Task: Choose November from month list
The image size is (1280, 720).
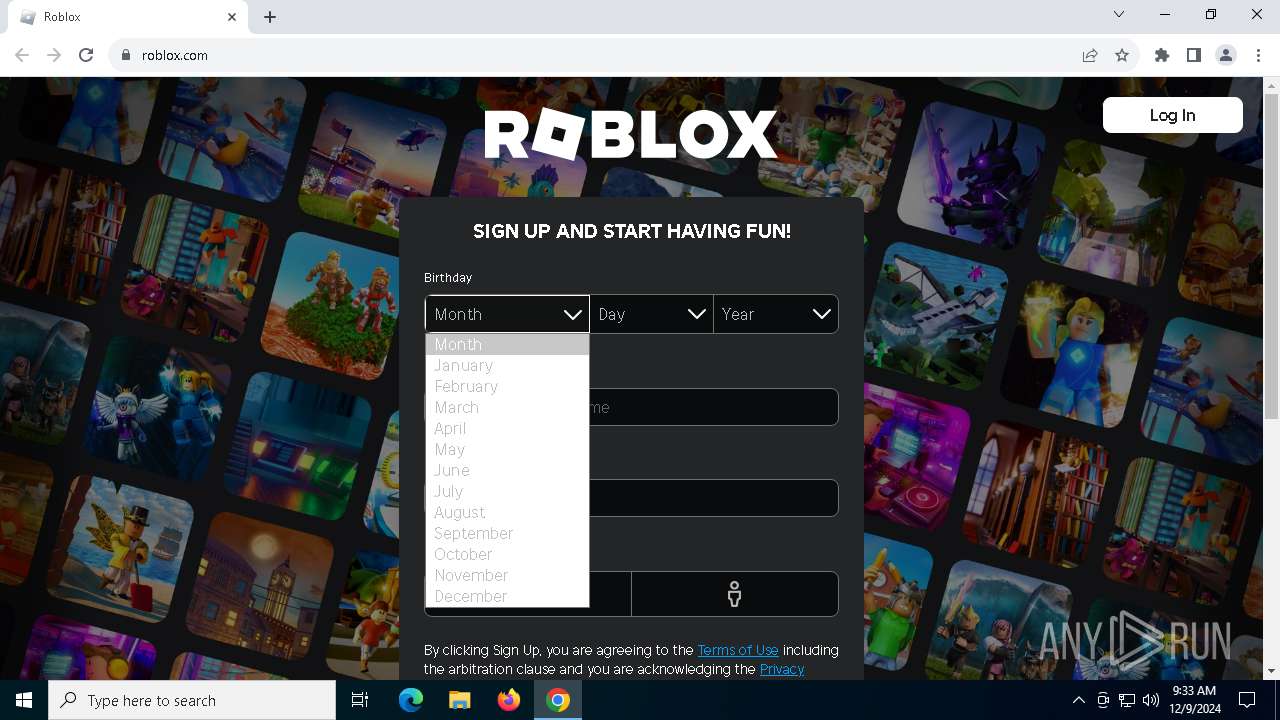Action: pyautogui.click(x=507, y=575)
